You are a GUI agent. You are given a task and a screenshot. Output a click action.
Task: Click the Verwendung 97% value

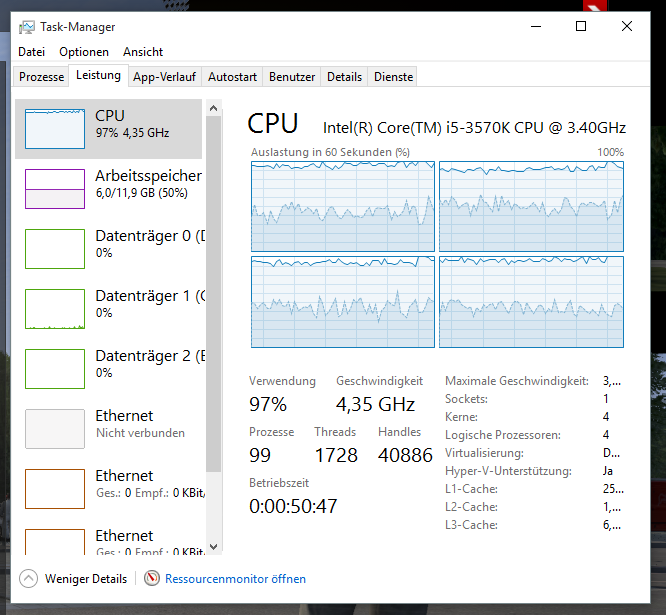click(268, 404)
